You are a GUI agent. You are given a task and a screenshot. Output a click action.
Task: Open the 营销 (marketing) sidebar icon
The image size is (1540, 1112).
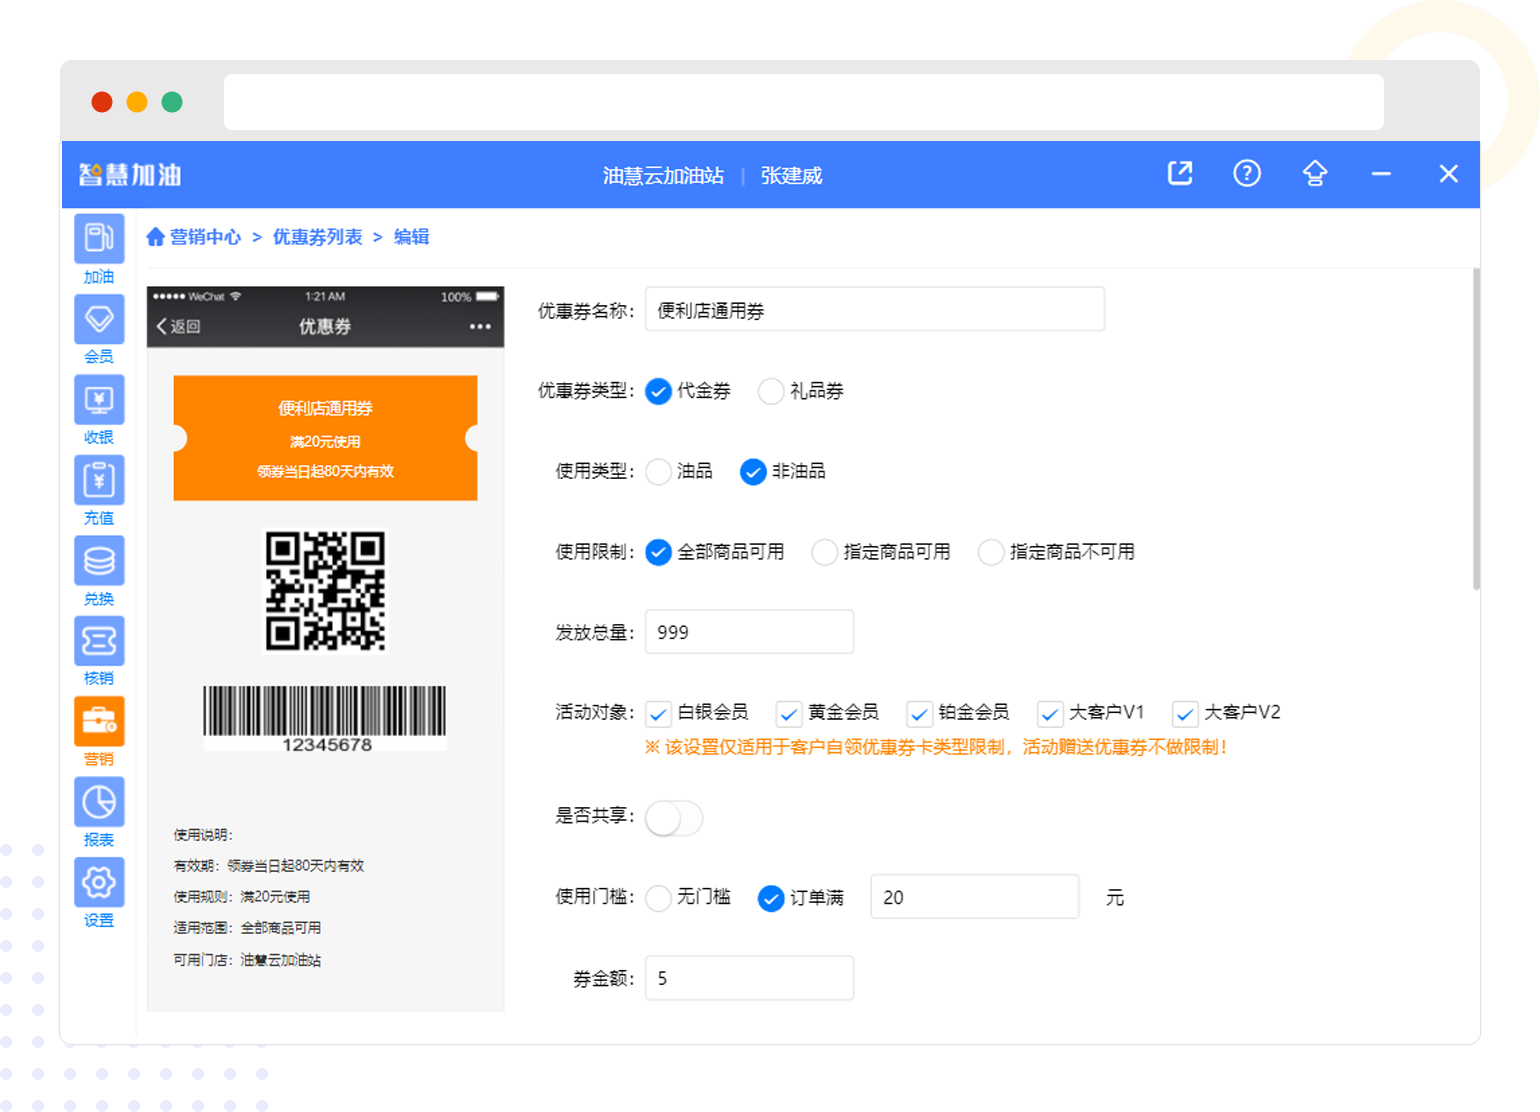(x=99, y=722)
